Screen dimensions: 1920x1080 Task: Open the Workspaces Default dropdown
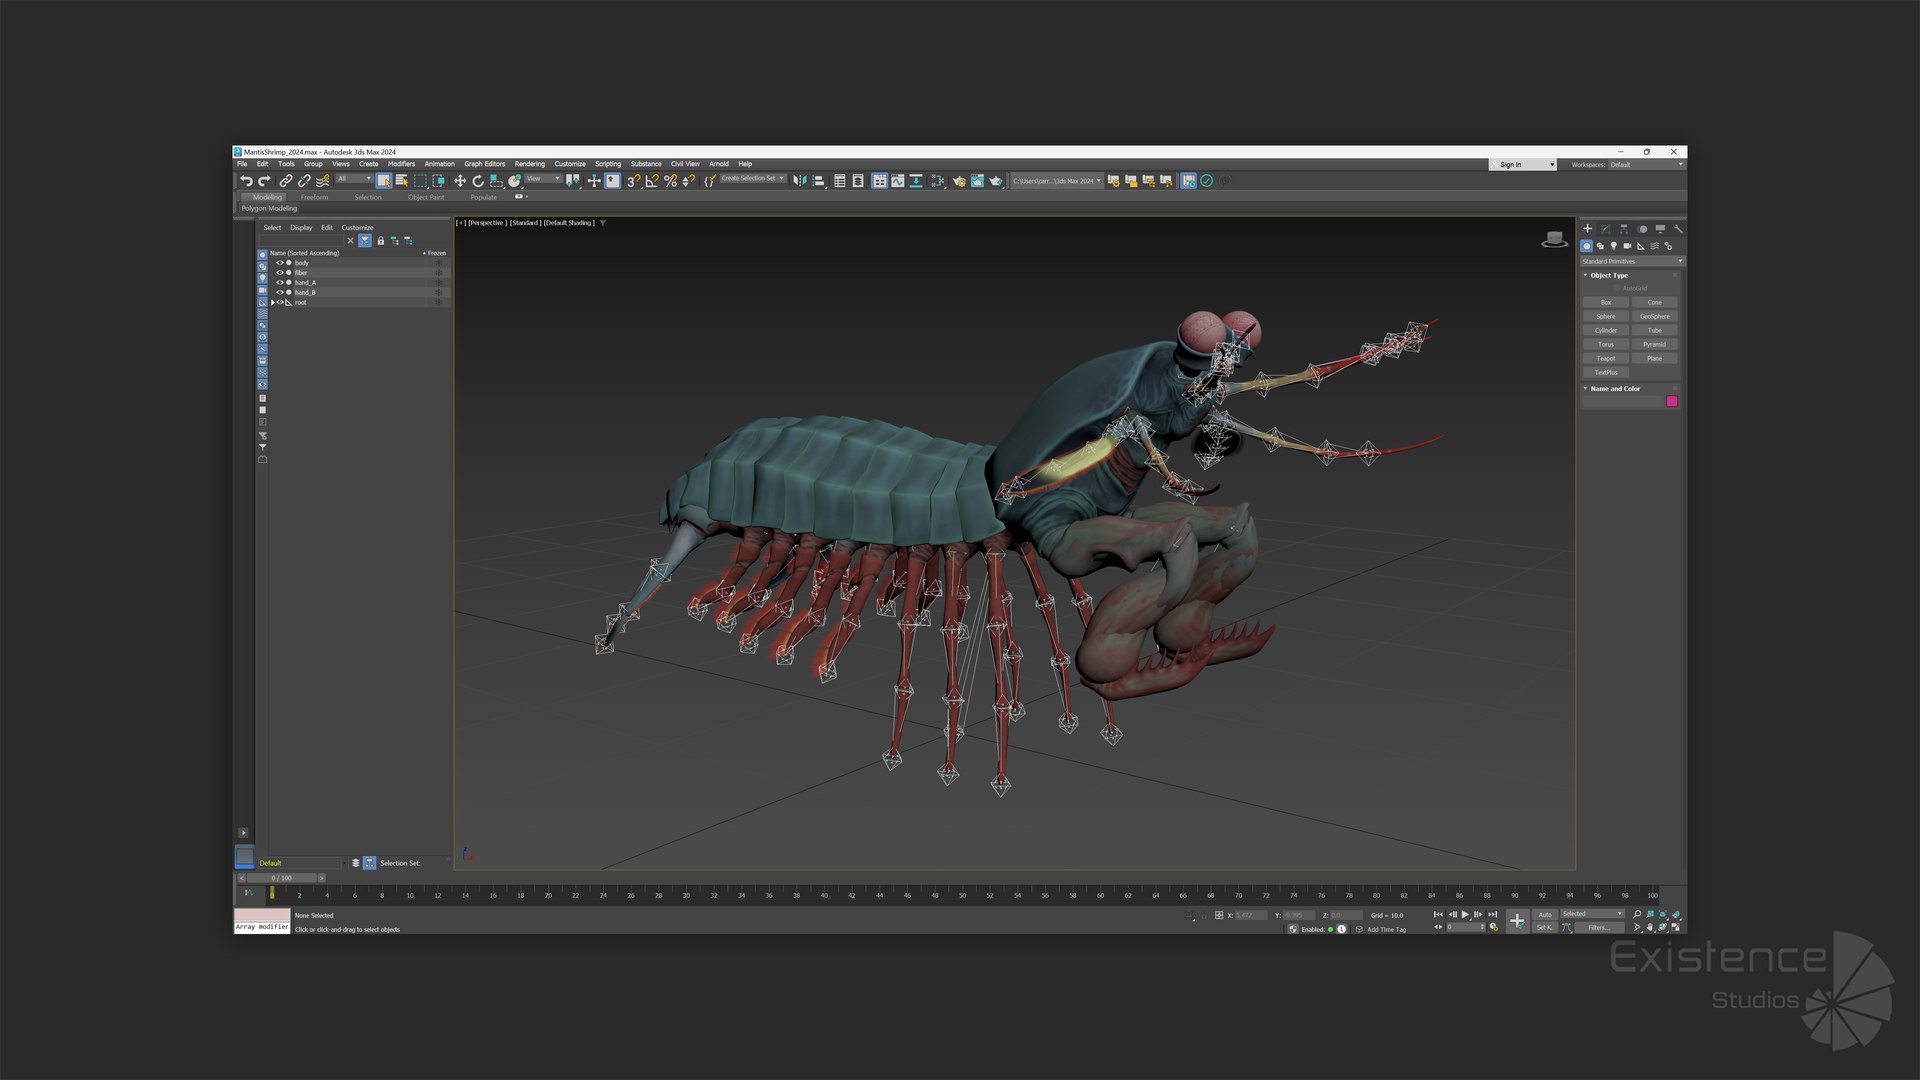pyautogui.click(x=1645, y=165)
